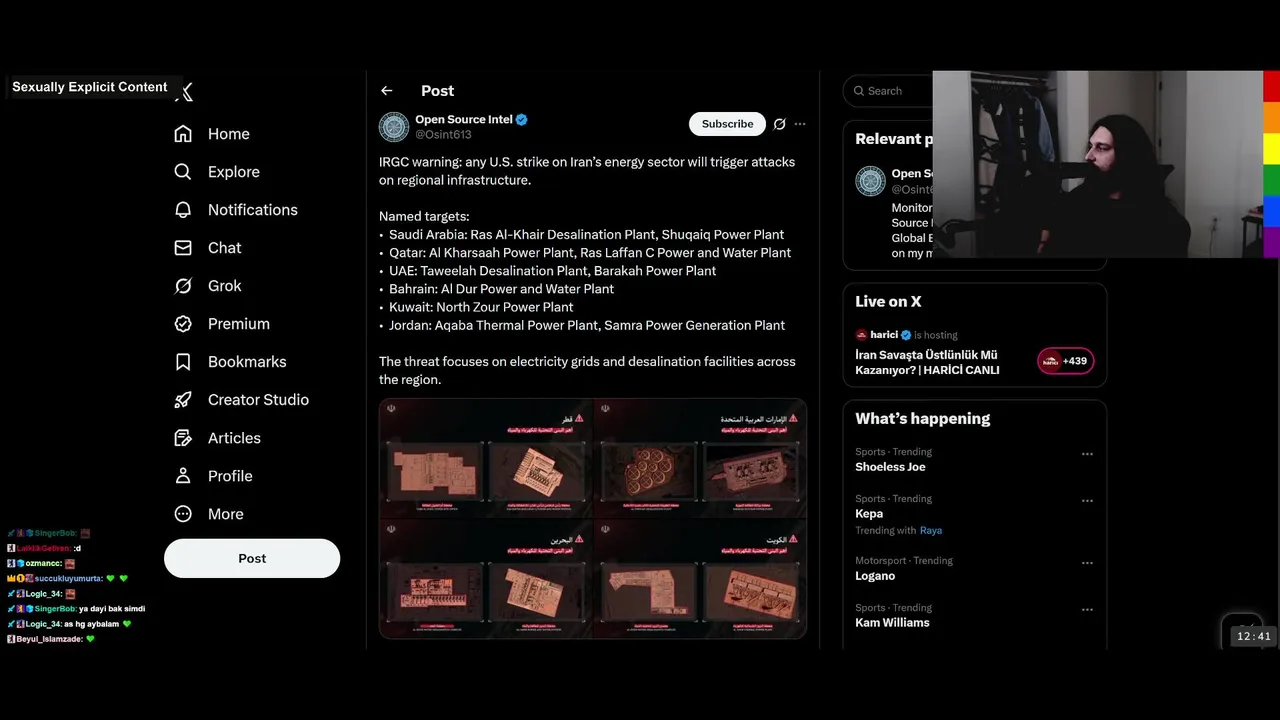This screenshot has width=1280, height=720.
Task: Click Open Source Intel verified badge
Action: click(x=521, y=120)
